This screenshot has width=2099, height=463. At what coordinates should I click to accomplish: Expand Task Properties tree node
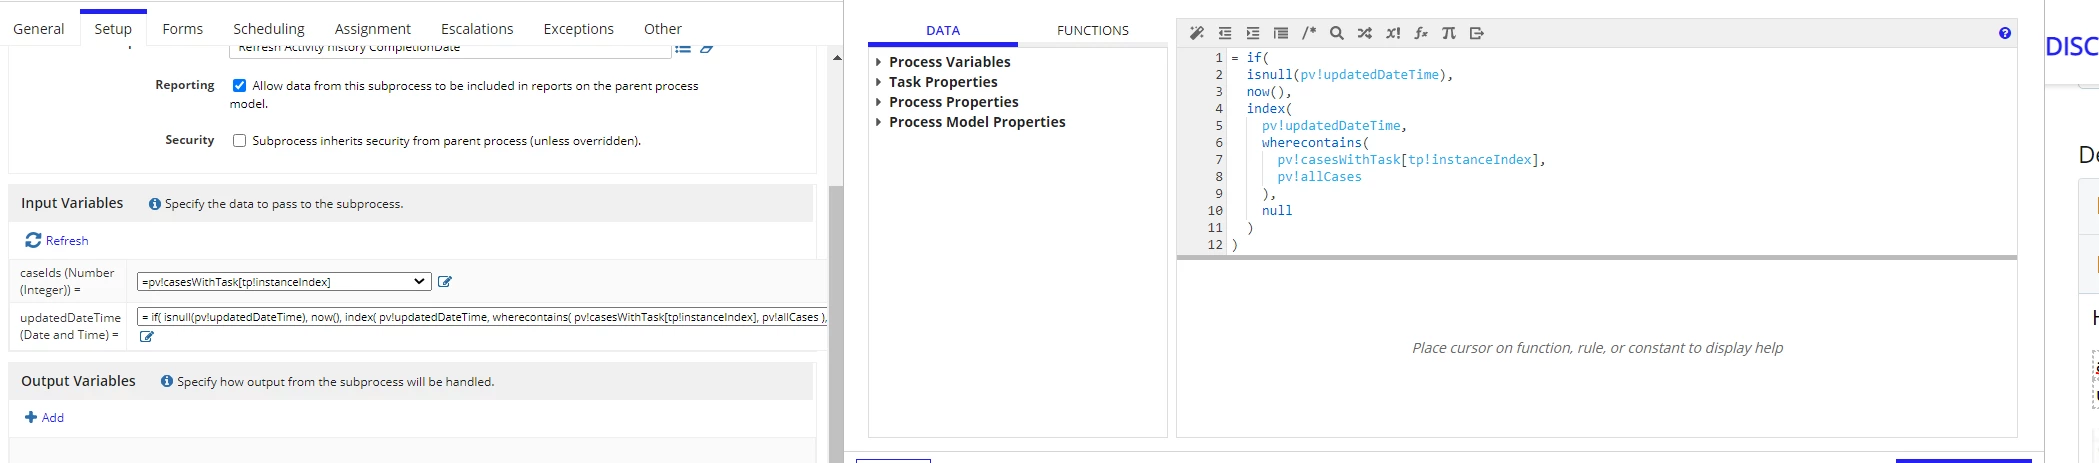[878, 82]
